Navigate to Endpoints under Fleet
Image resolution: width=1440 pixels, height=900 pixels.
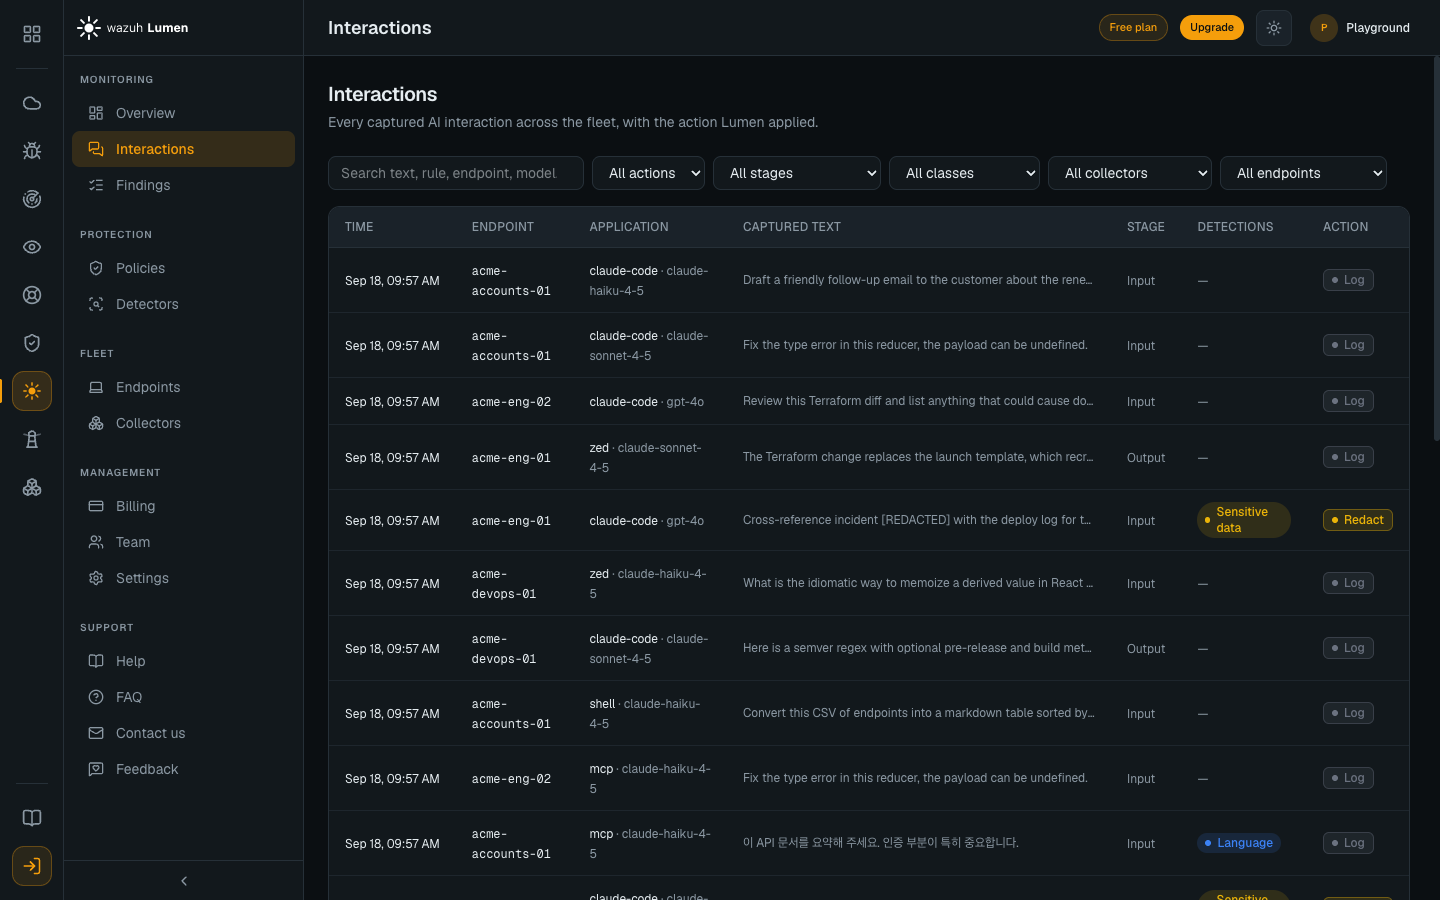click(184, 387)
